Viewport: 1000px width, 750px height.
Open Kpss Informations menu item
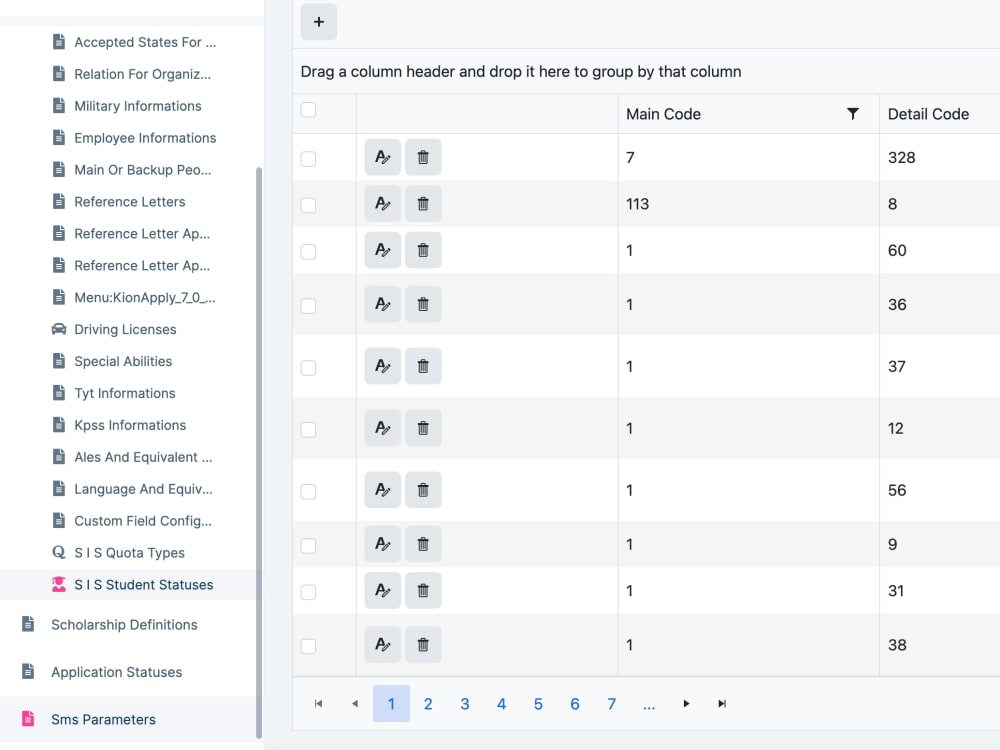pyautogui.click(x=130, y=425)
